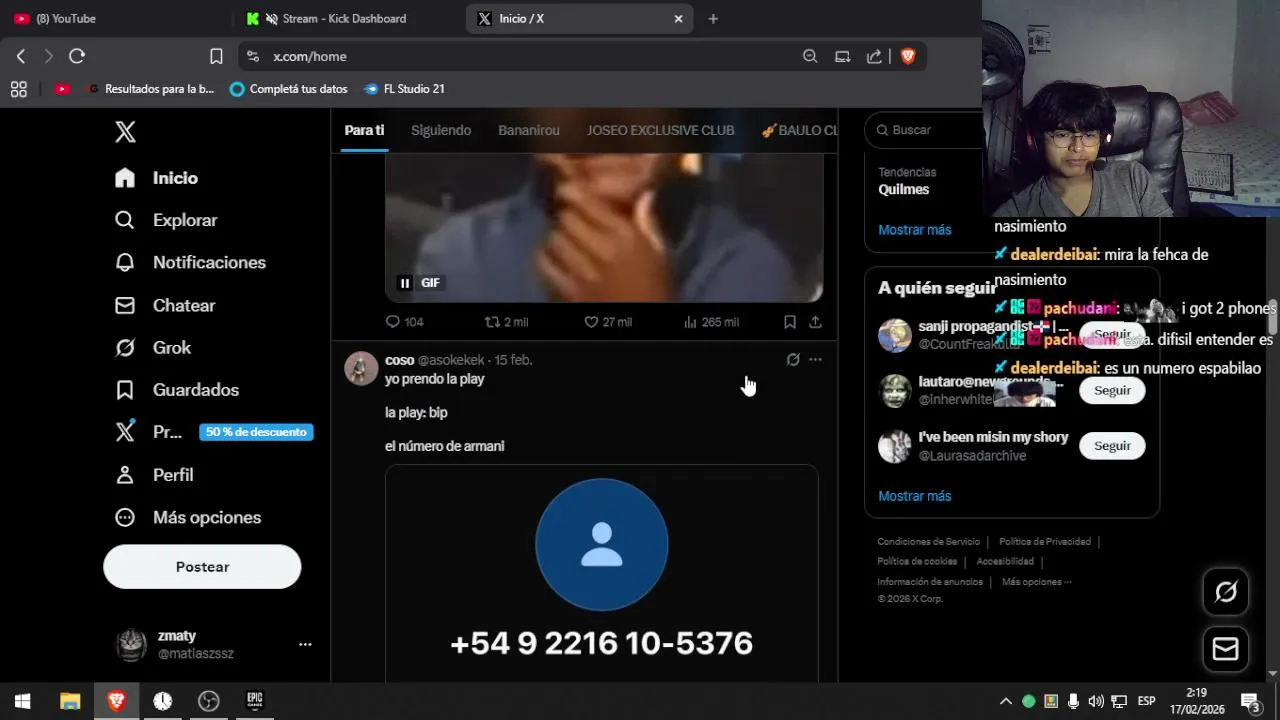Go back in the browser
The height and width of the screenshot is (720, 1280).
click(21, 56)
